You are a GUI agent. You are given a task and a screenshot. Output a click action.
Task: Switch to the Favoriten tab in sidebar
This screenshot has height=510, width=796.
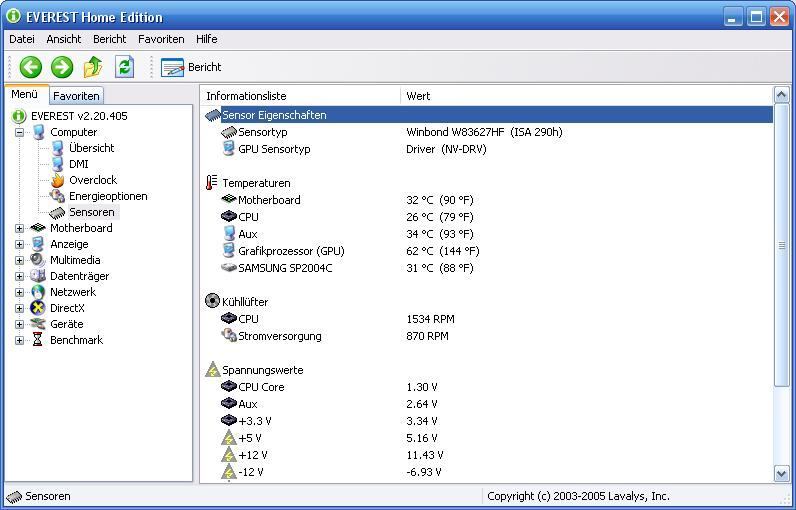(x=76, y=96)
